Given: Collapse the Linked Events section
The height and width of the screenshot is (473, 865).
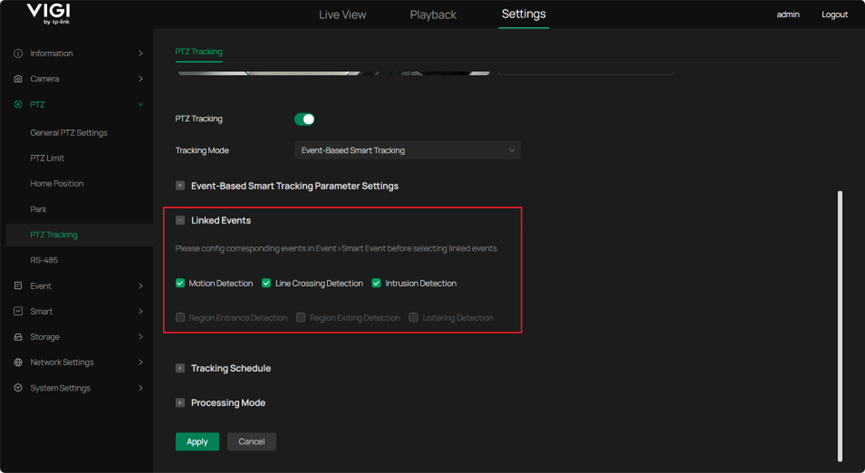Looking at the screenshot, I should coord(180,220).
